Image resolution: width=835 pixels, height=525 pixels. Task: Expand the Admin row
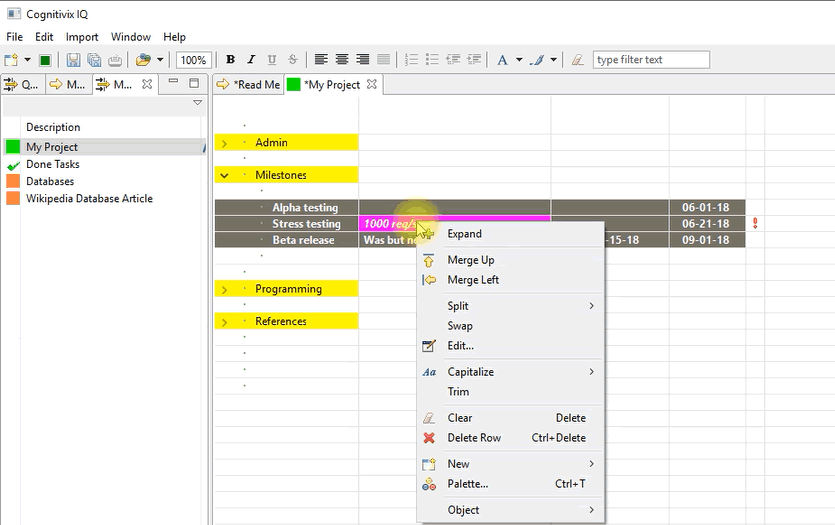point(224,143)
